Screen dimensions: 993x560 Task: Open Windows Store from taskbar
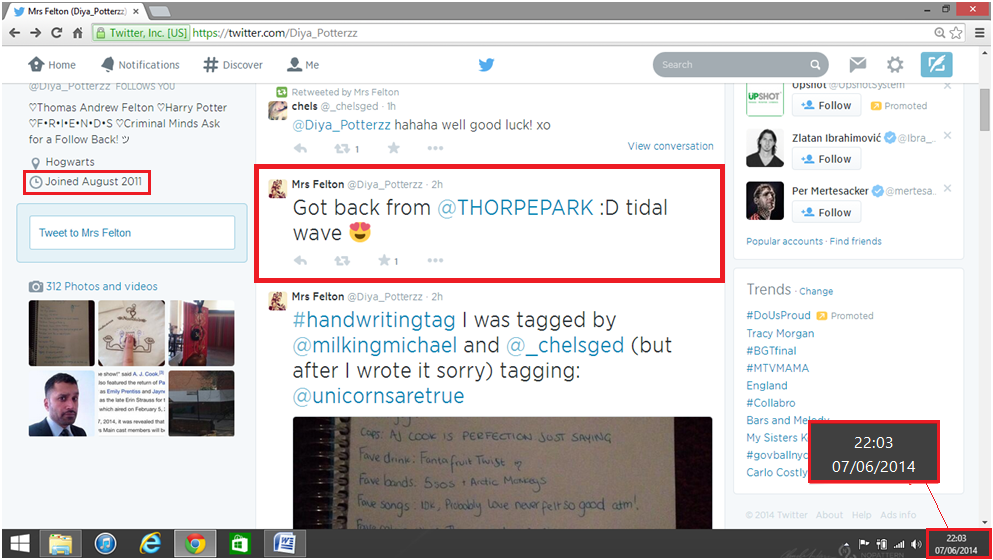click(x=239, y=544)
